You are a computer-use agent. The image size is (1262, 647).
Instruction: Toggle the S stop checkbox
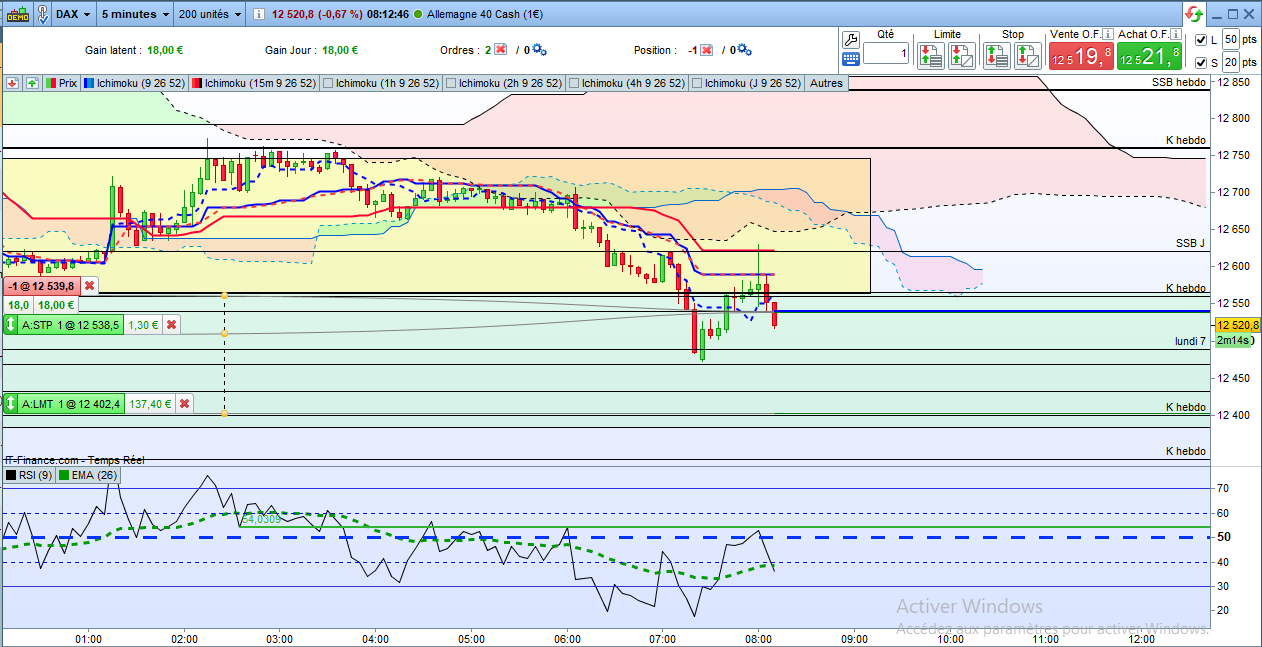[x=1201, y=63]
